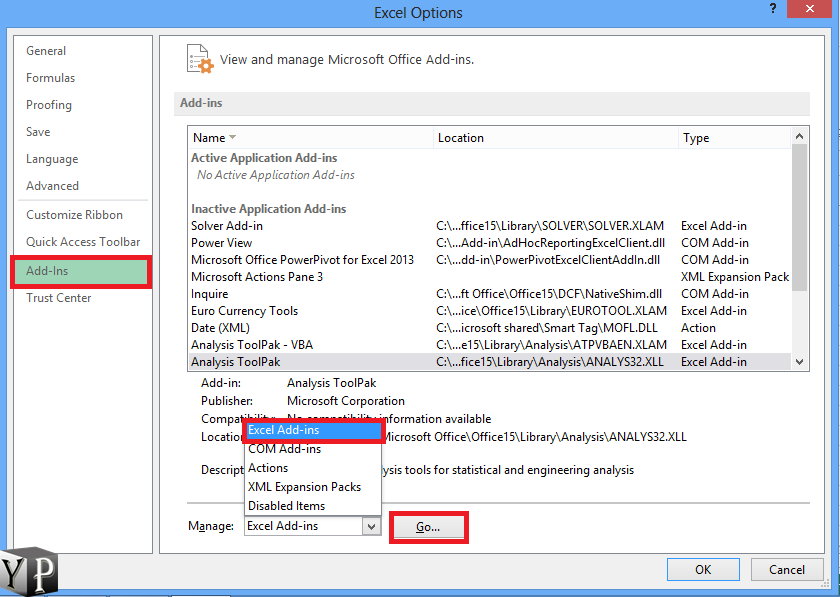Open the Quick Access Toolbar category
The width and height of the screenshot is (840, 597).
[83, 242]
